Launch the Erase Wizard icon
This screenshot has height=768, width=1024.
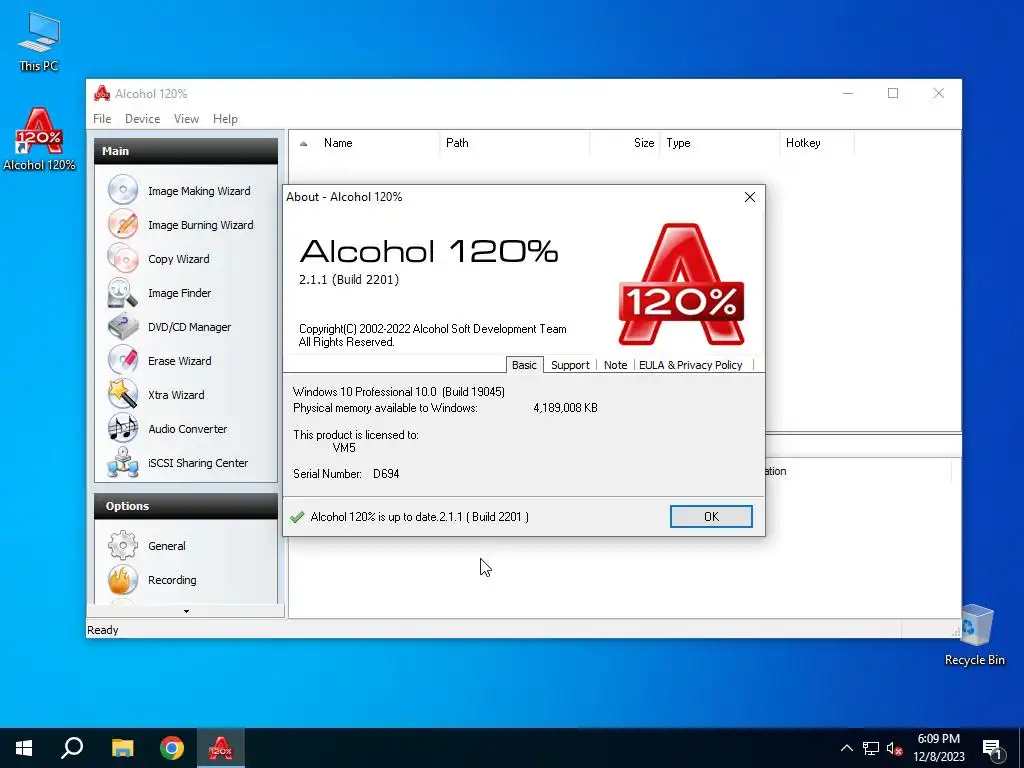point(123,360)
